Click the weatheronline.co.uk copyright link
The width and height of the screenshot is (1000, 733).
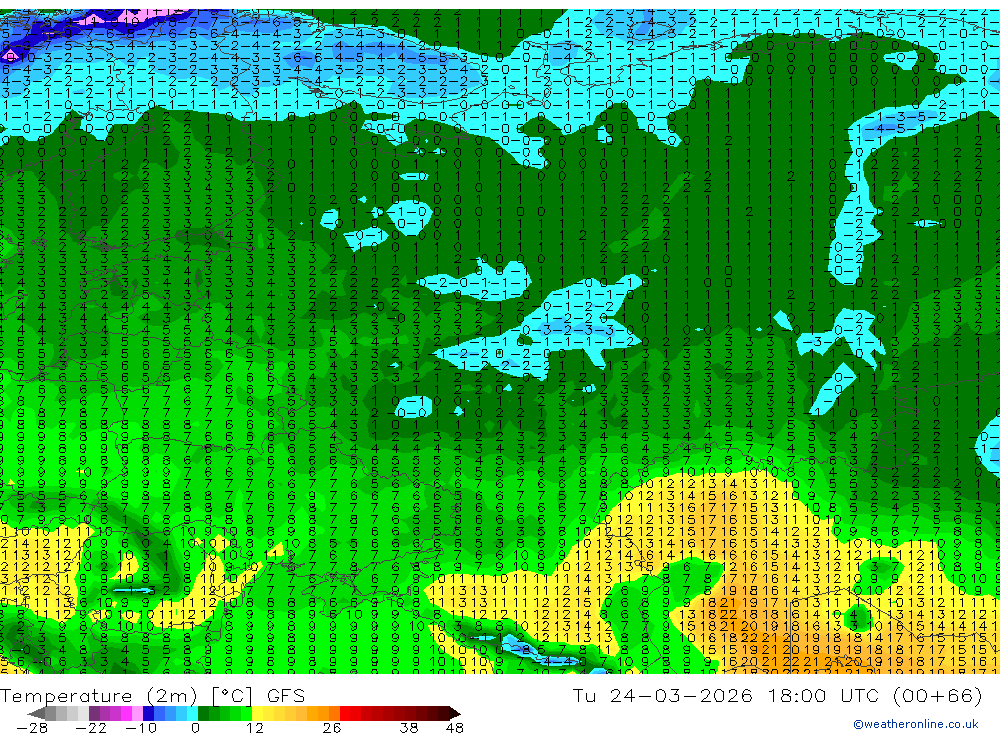coord(916,723)
